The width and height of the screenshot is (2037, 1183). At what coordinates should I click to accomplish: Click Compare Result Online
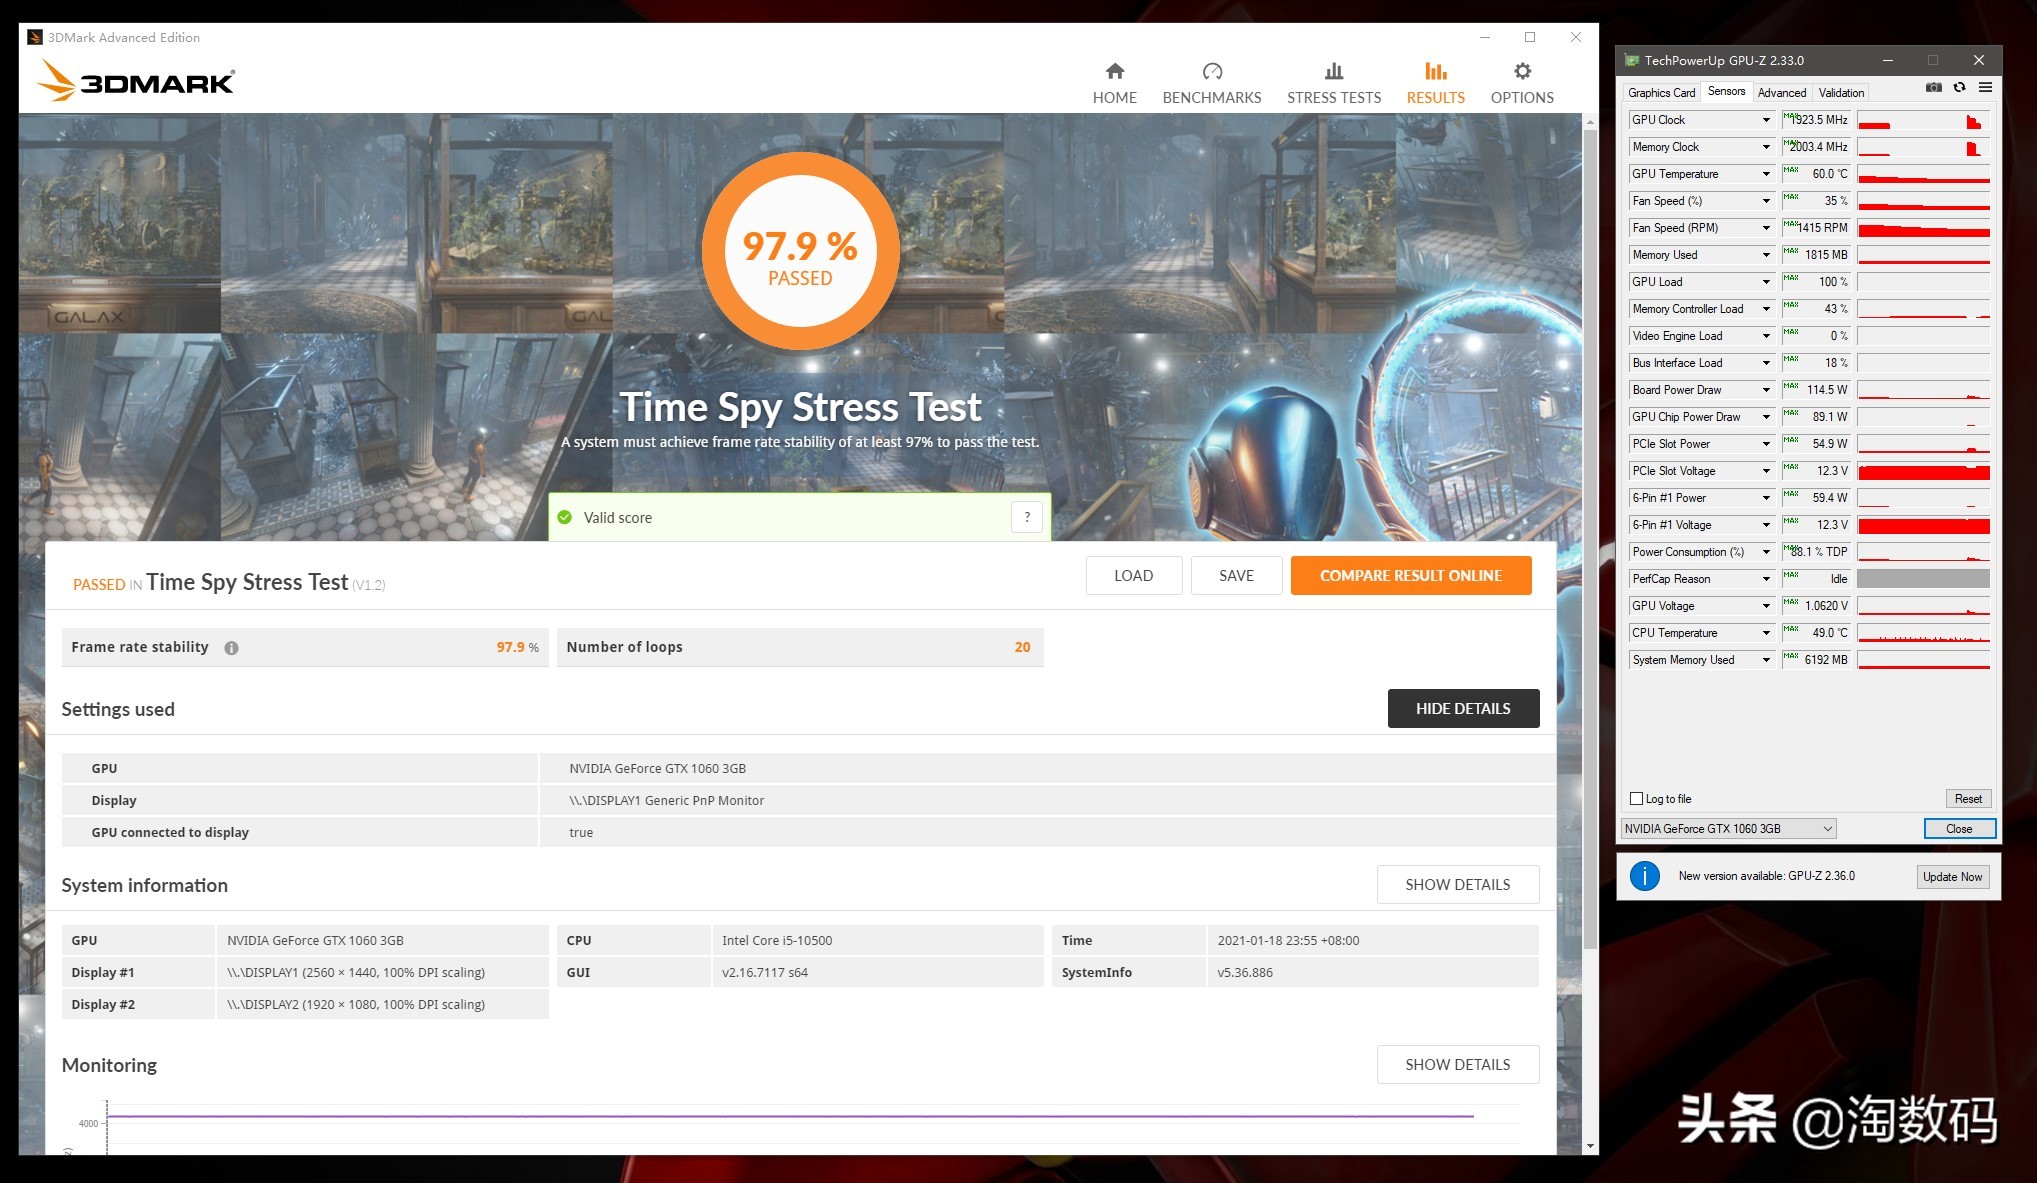[1410, 575]
